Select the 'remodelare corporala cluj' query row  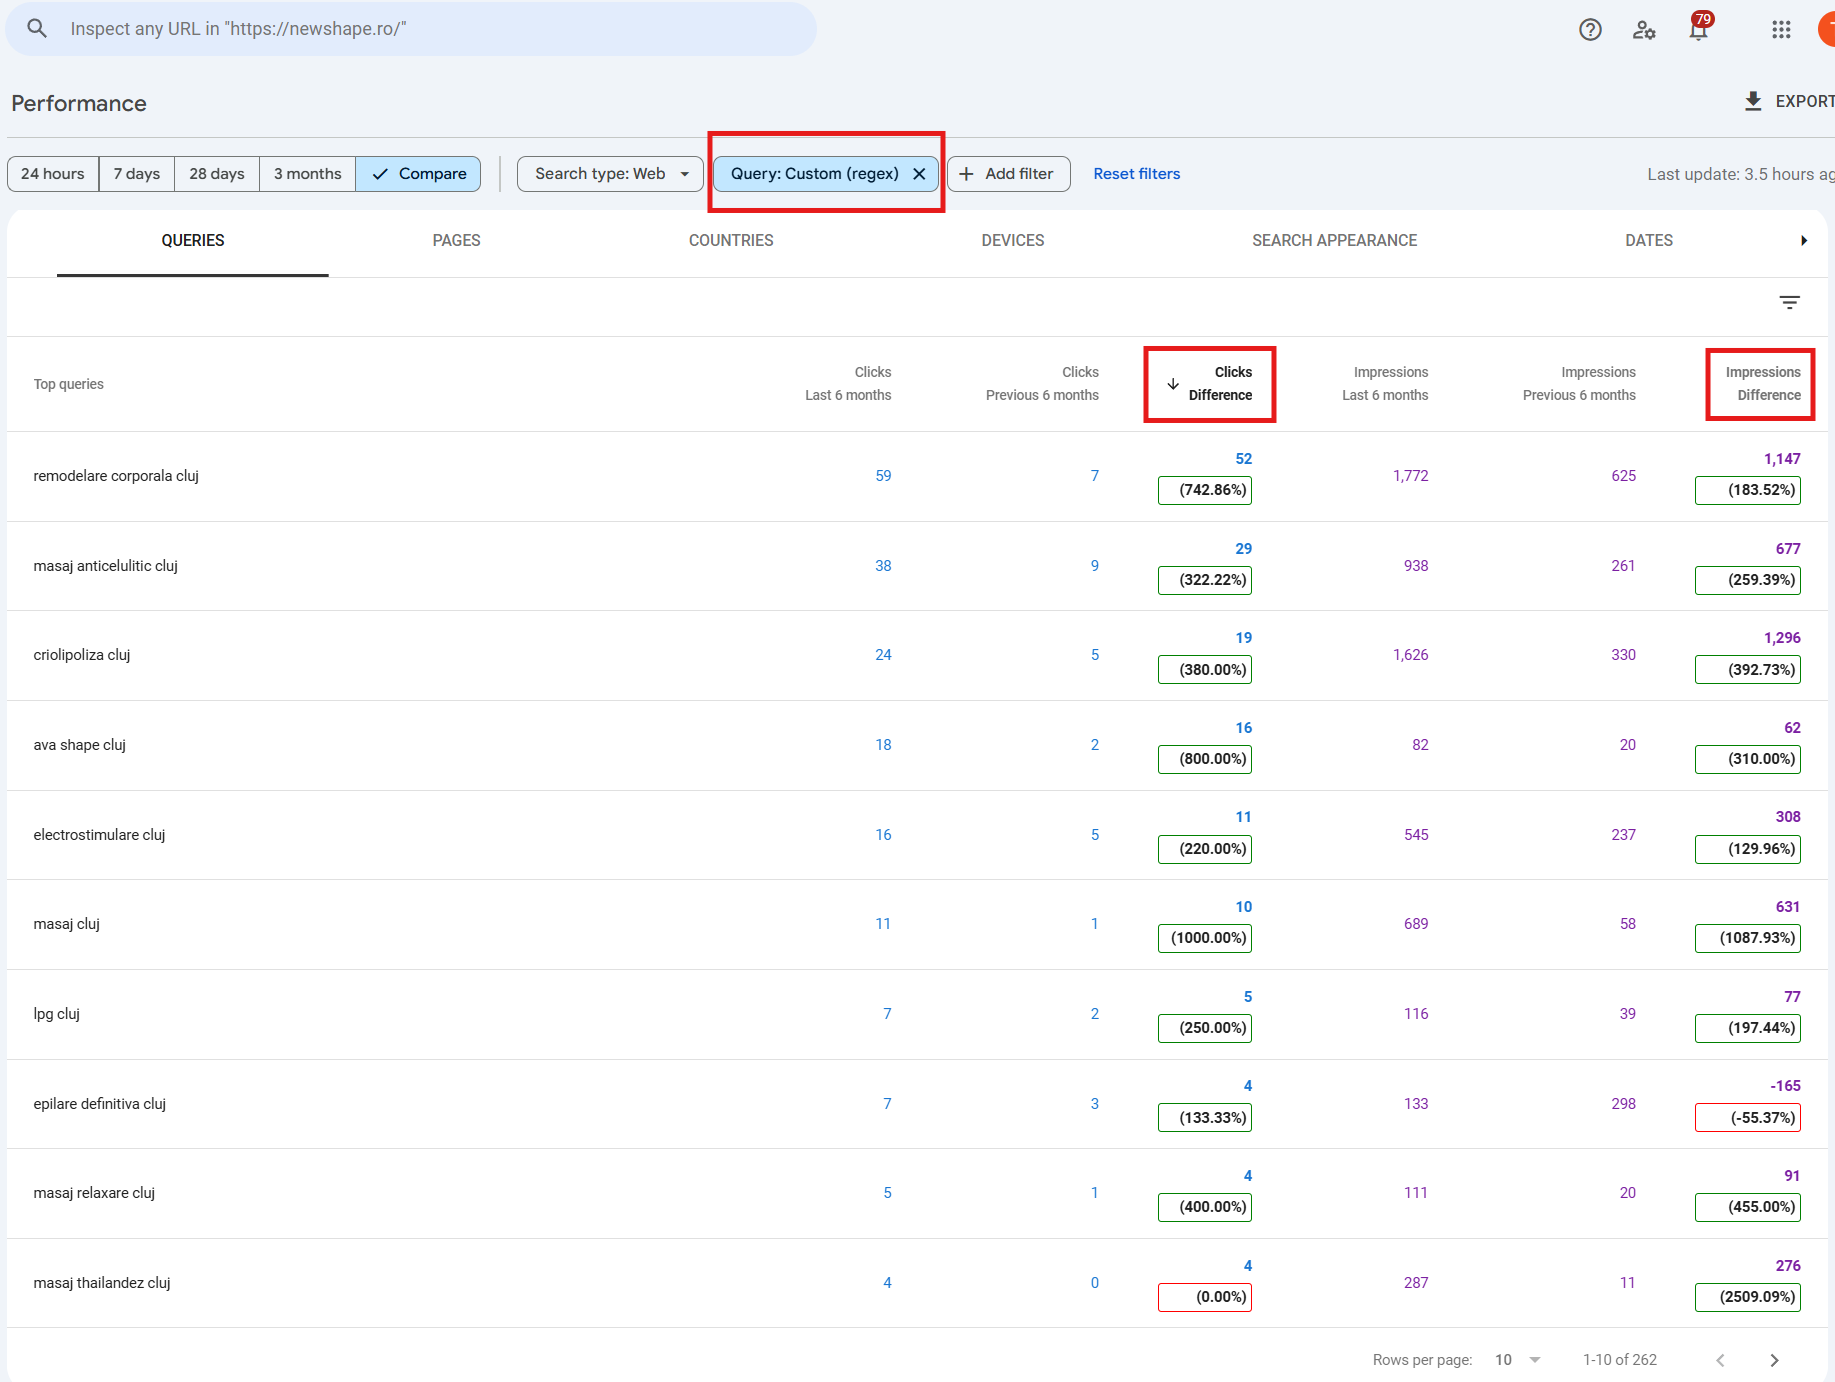coord(917,476)
